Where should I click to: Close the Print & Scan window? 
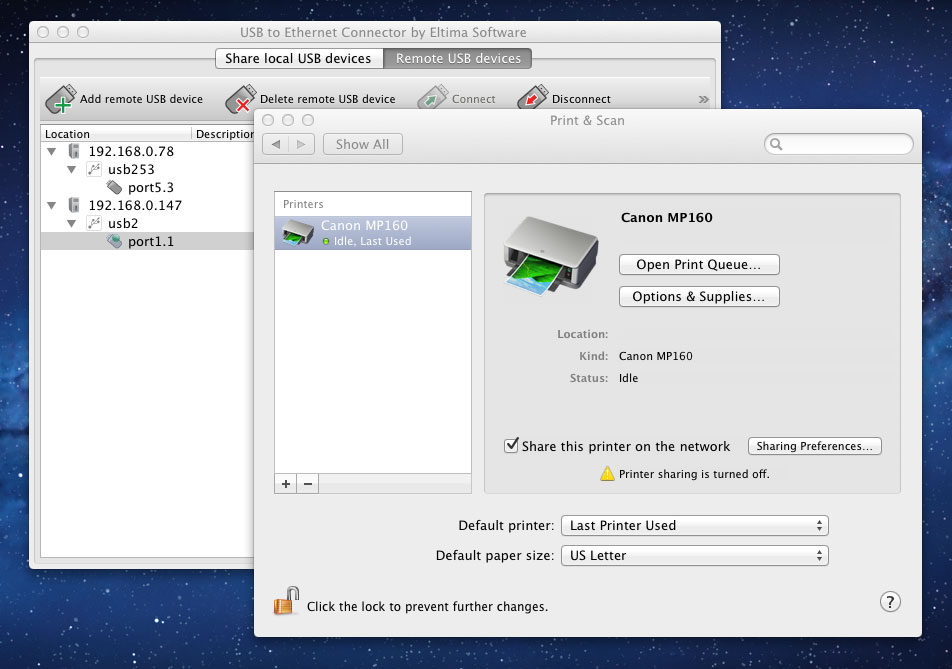point(268,120)
